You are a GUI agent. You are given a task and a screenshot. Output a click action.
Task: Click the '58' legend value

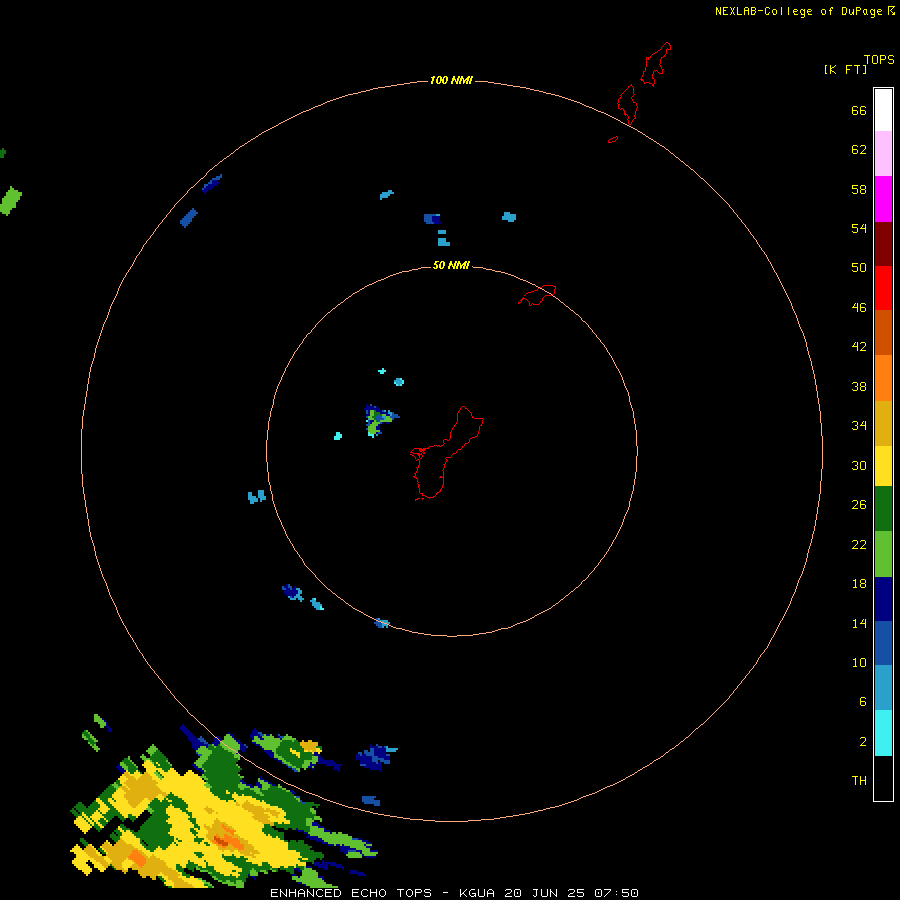coord(859,189)
